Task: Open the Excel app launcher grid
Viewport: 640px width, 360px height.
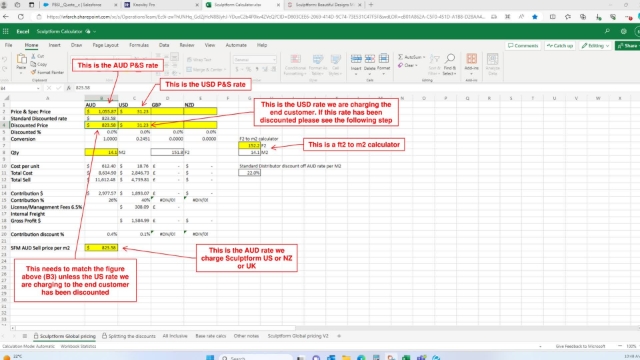Action: 5,31
